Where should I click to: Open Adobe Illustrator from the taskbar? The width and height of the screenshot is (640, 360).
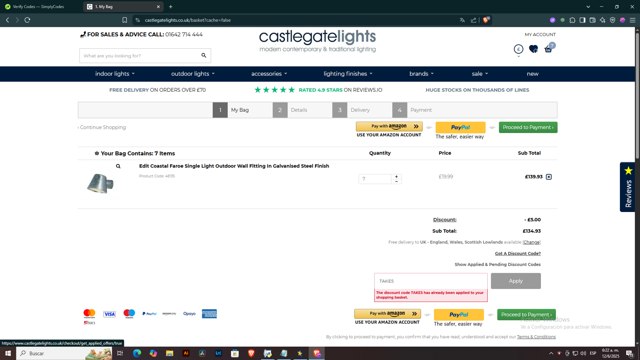[186, 353]
